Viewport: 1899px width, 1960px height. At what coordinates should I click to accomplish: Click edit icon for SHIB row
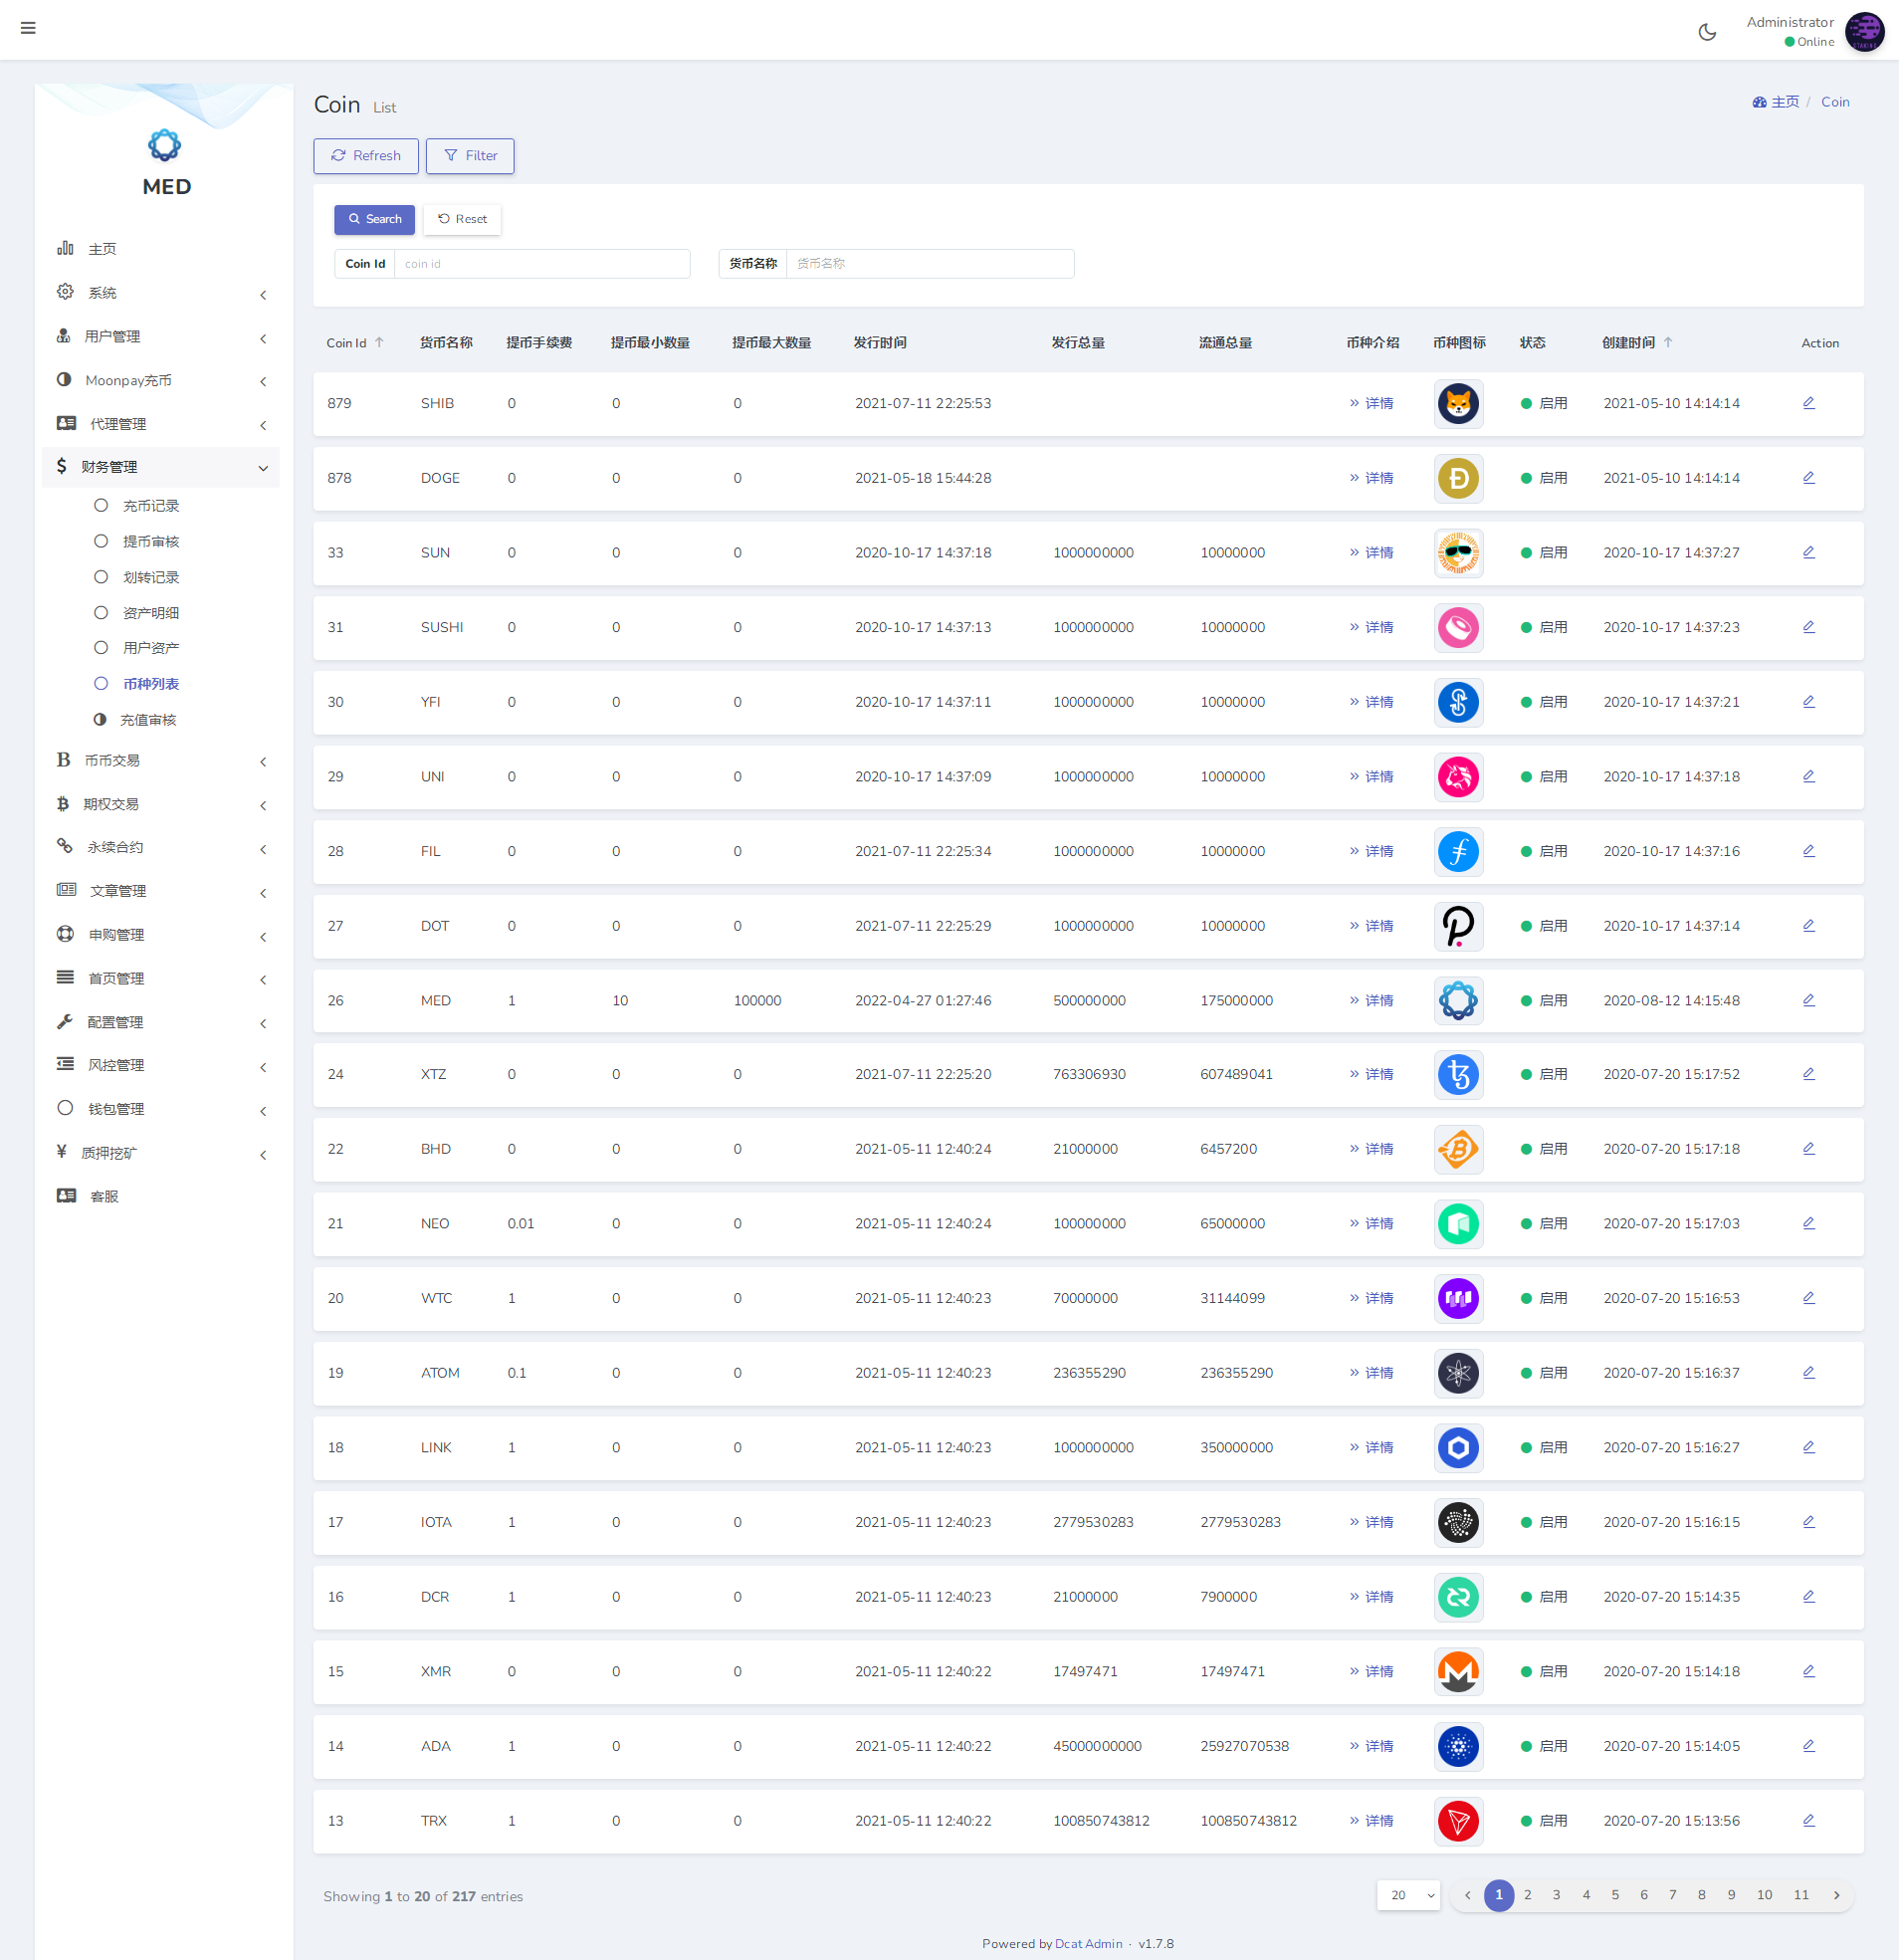(x=1808, y=403)
